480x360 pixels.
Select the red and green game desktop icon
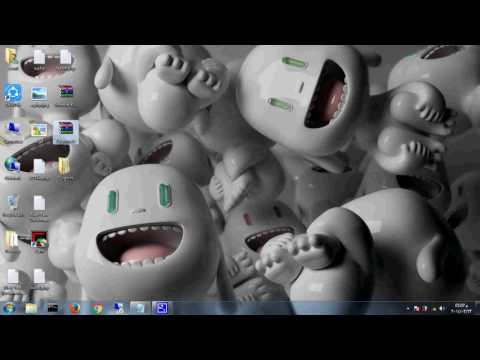[x=39, y=239]
